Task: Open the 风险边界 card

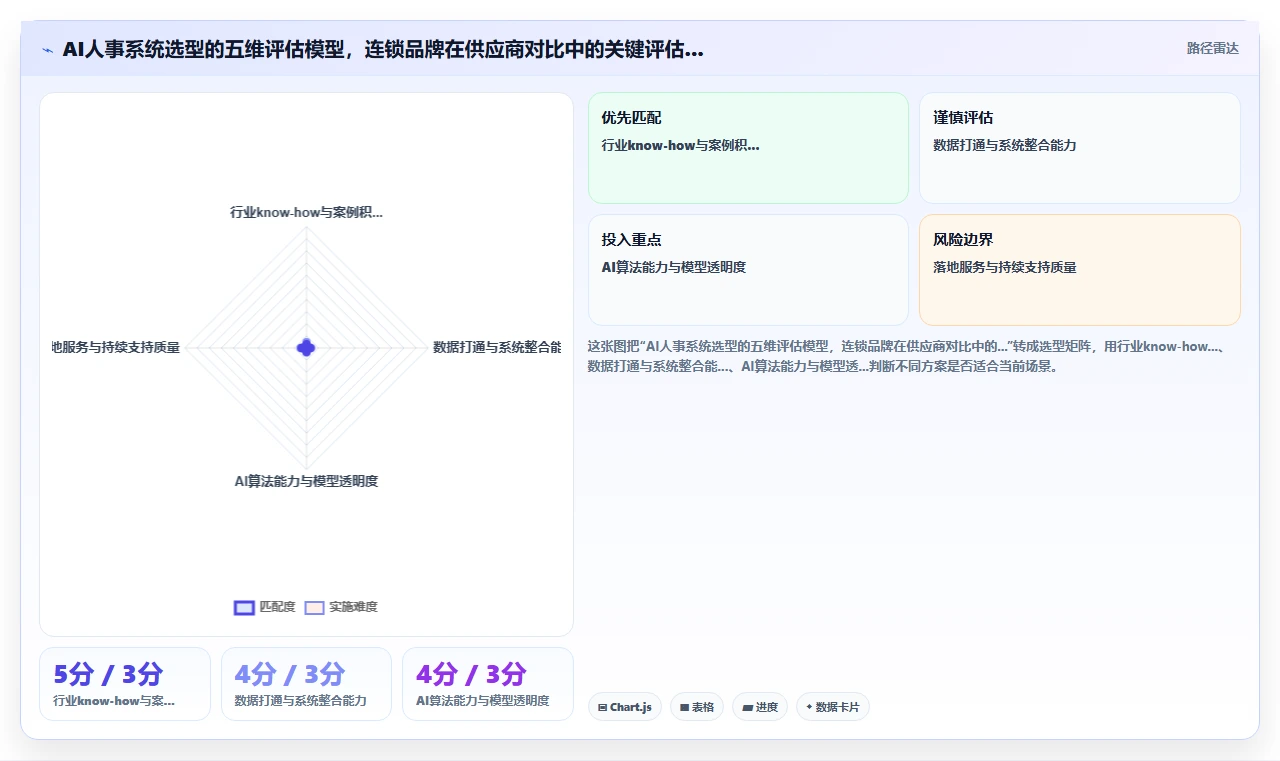Action: click(x=1080, y=270)
